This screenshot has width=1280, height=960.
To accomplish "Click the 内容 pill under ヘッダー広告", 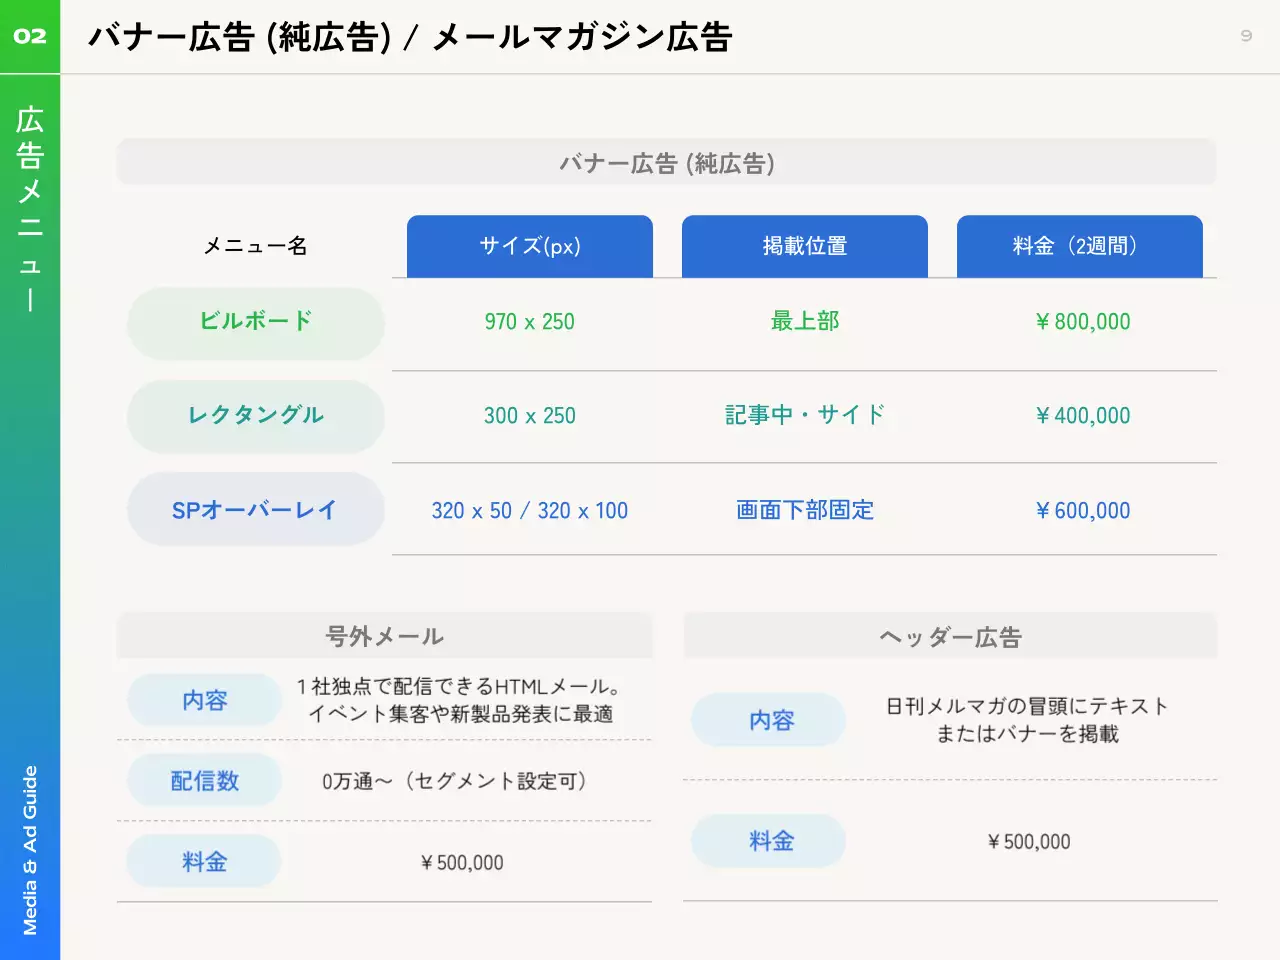I will 769,720.
